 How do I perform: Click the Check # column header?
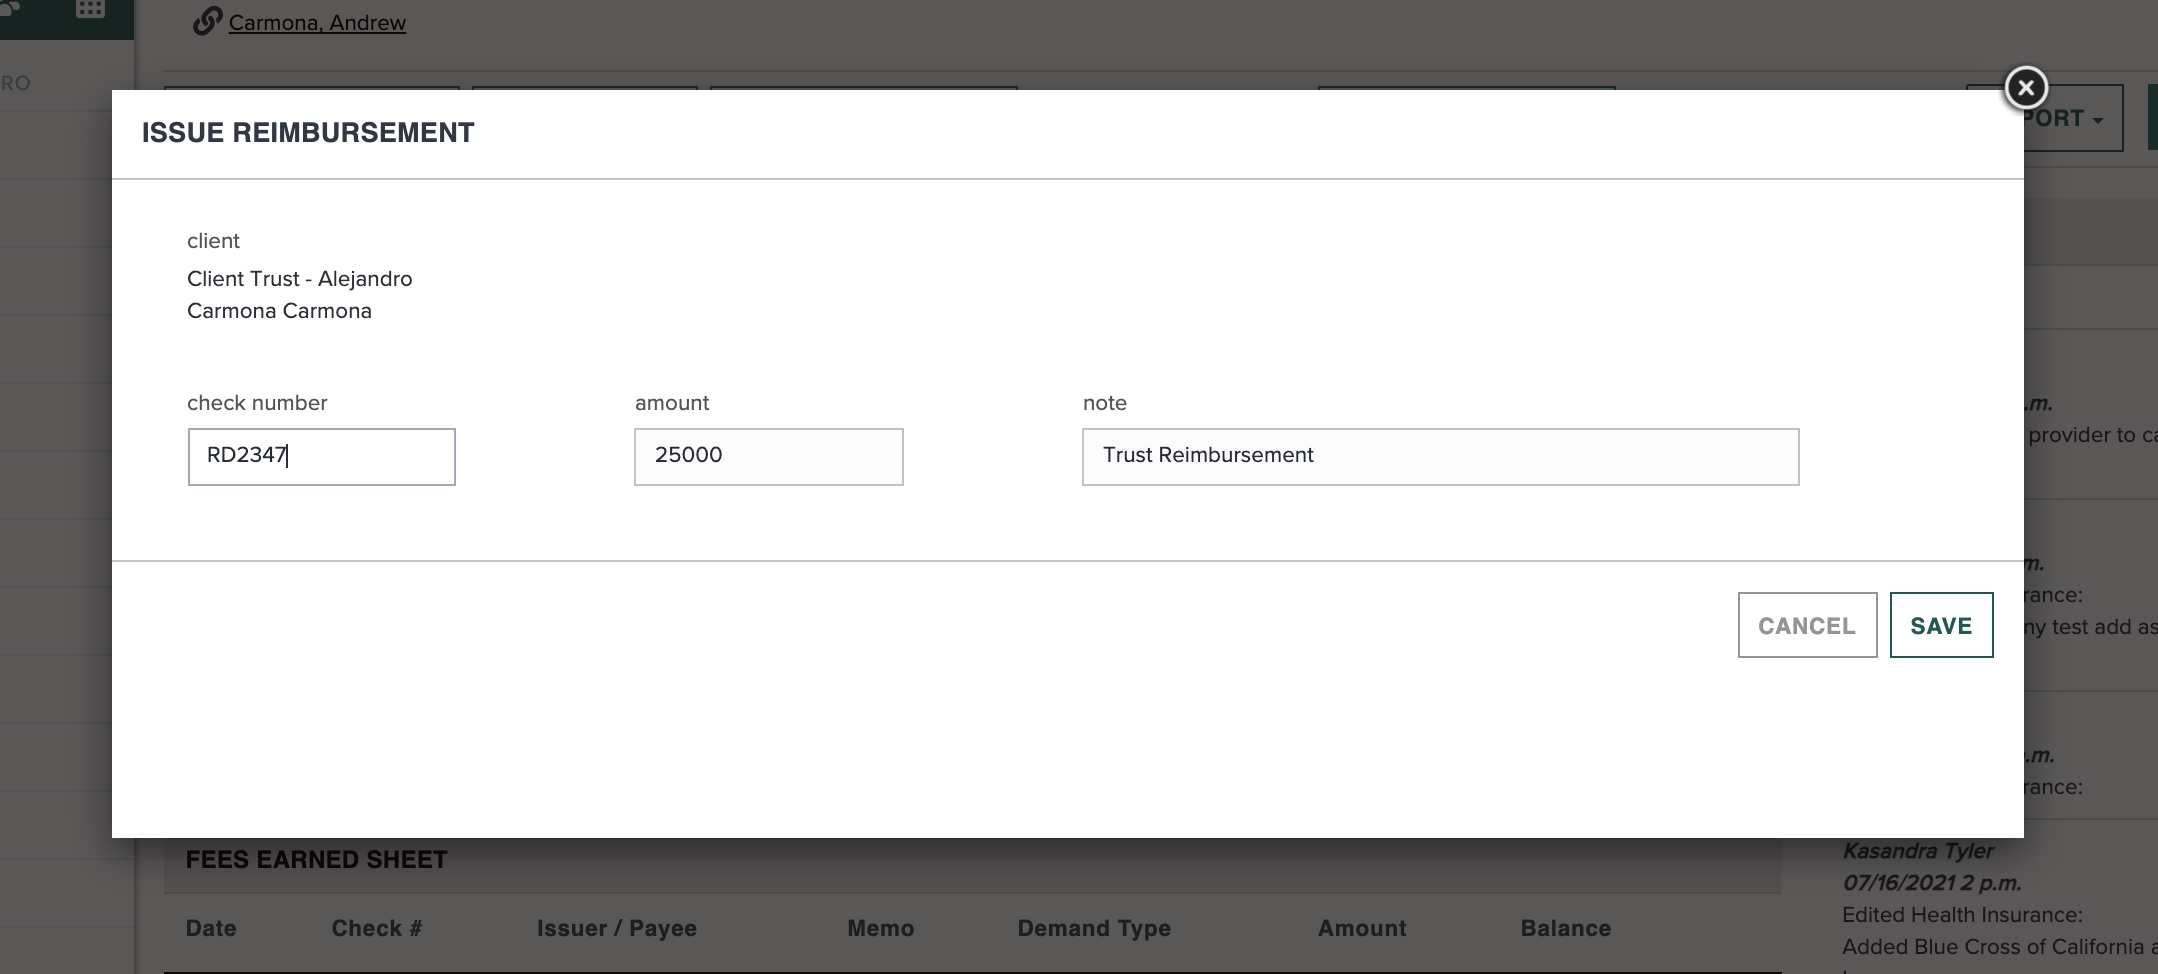click(x=376, y=928)
